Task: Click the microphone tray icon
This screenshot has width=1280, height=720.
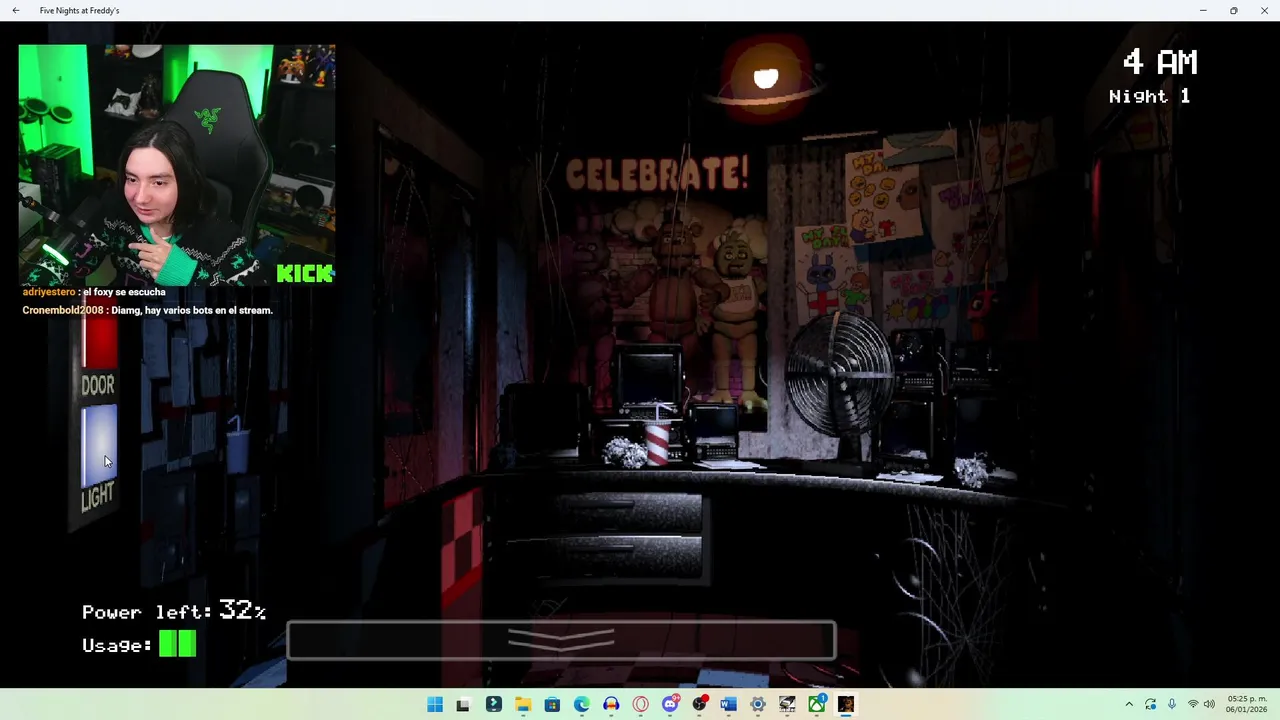Action: point(1171,705)
